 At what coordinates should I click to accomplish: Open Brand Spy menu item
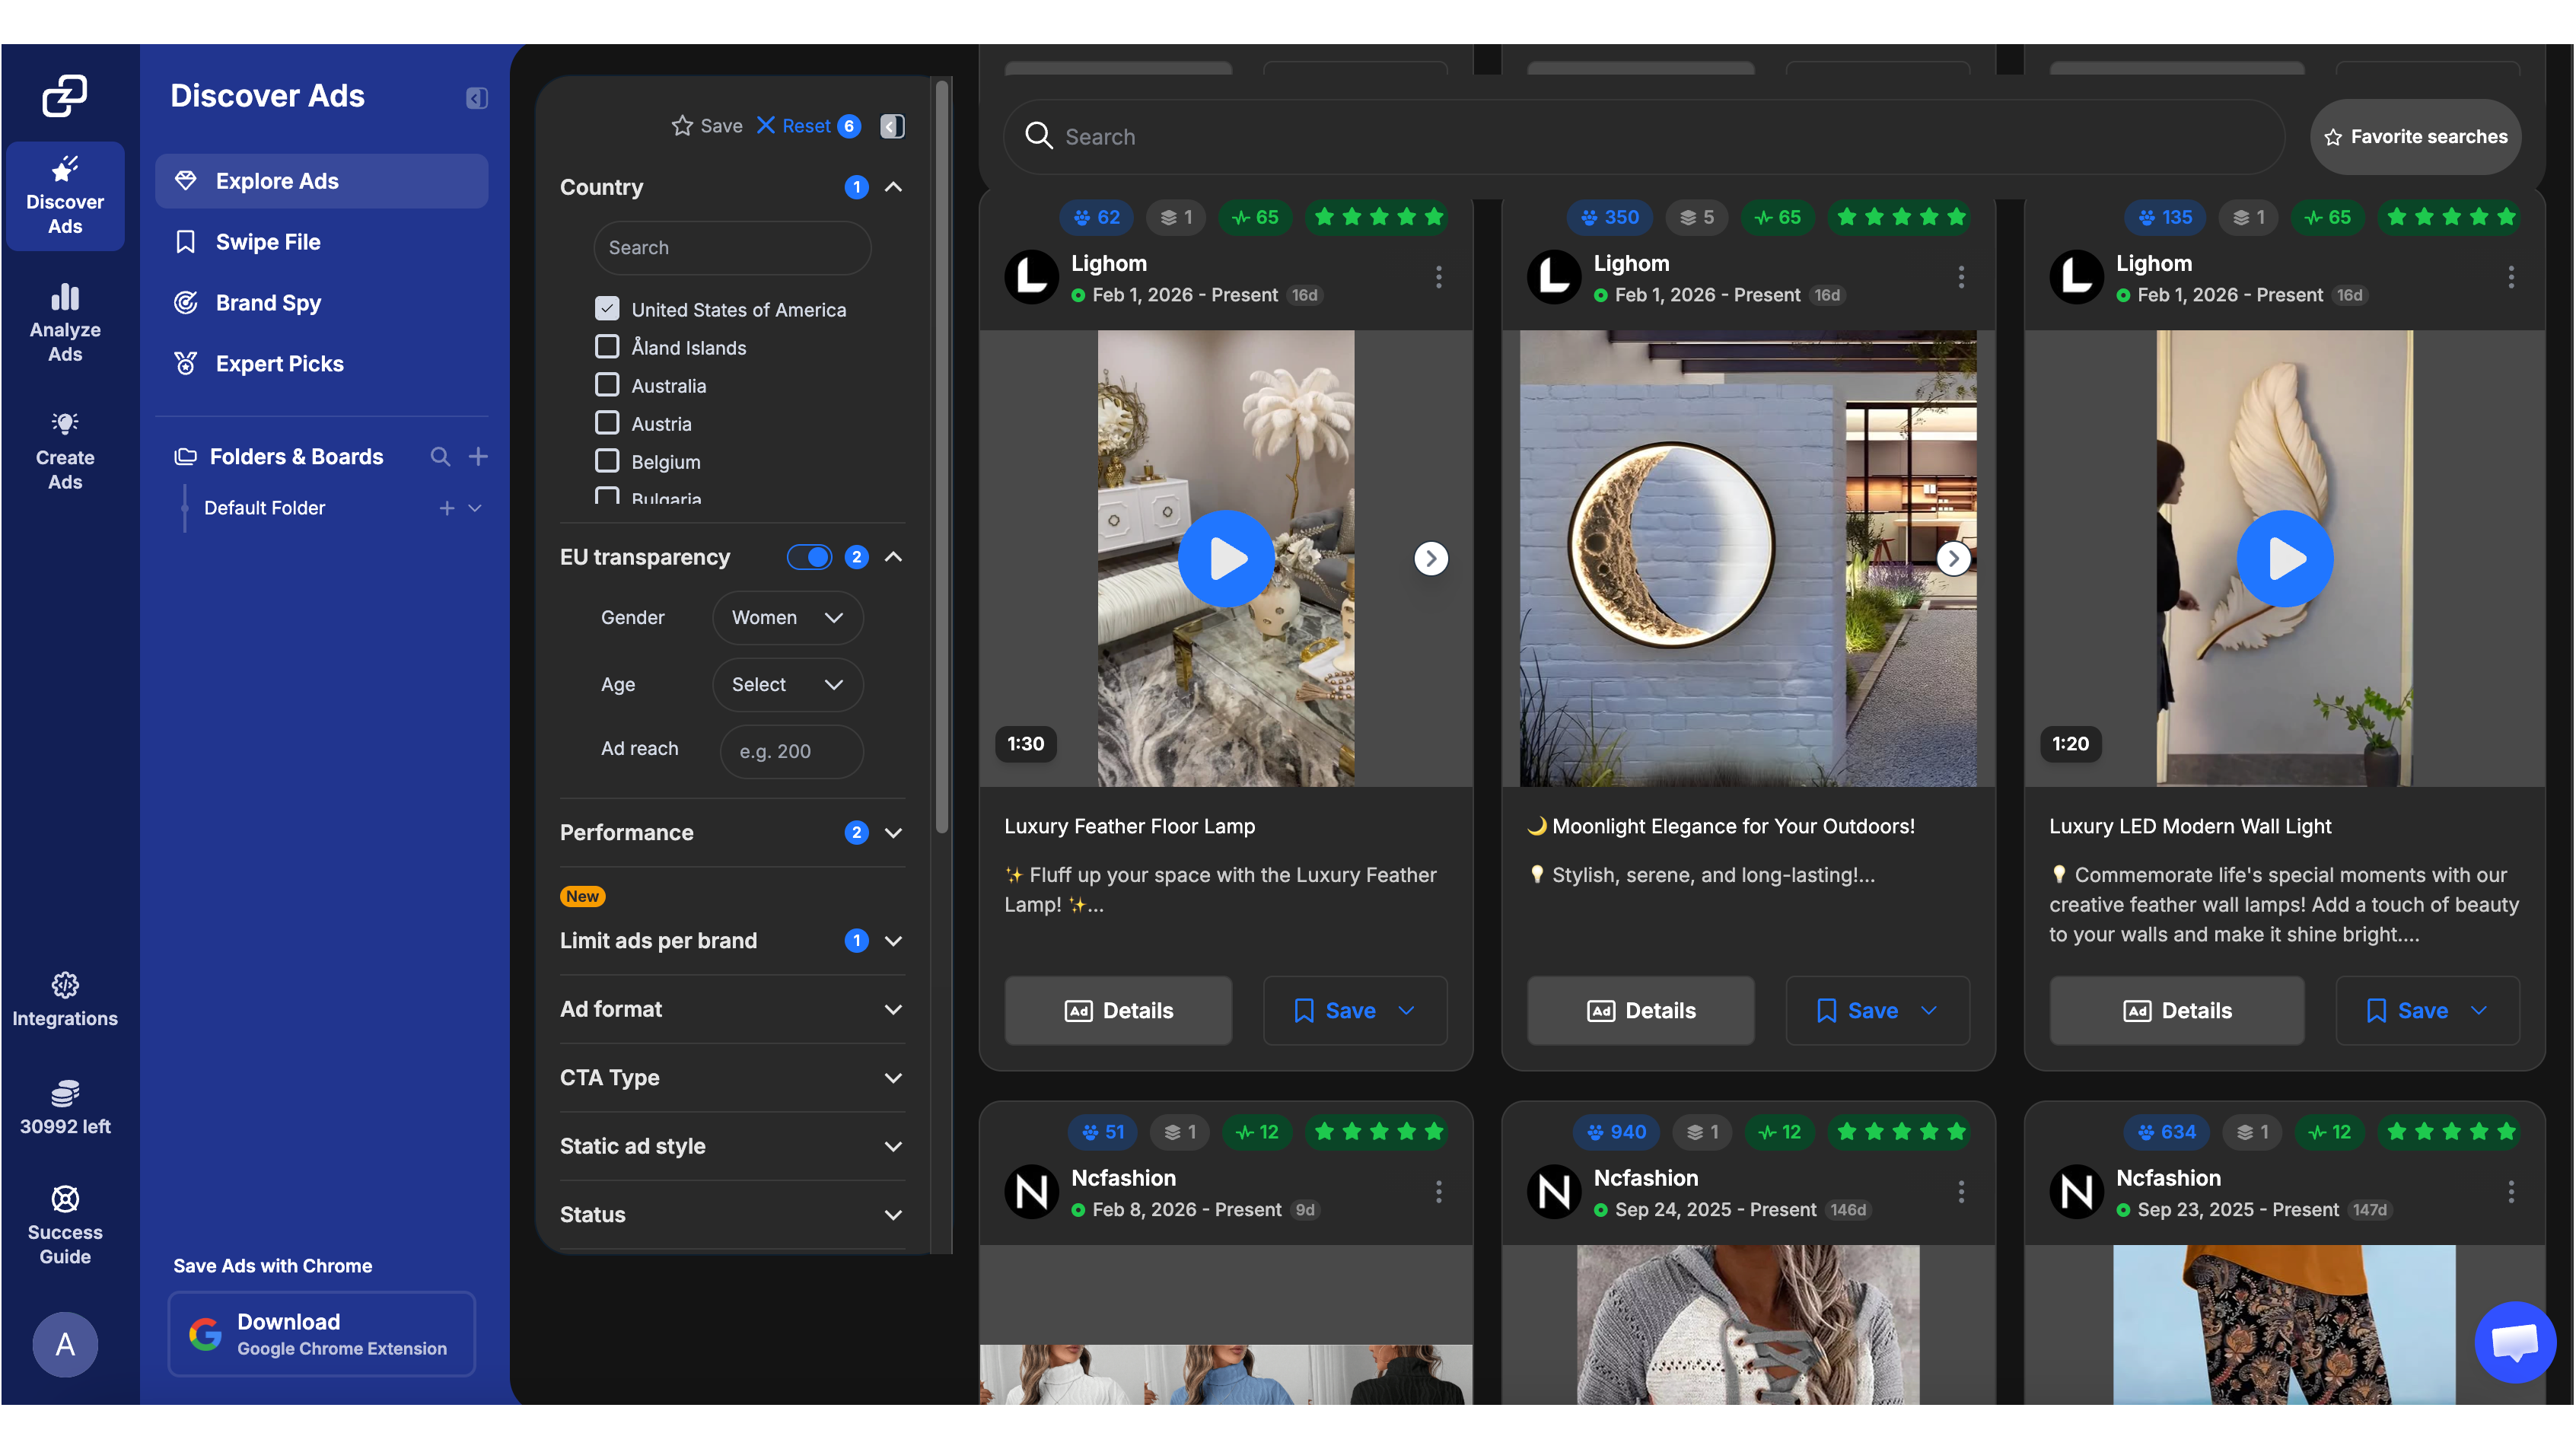click(x=268, y=303)
